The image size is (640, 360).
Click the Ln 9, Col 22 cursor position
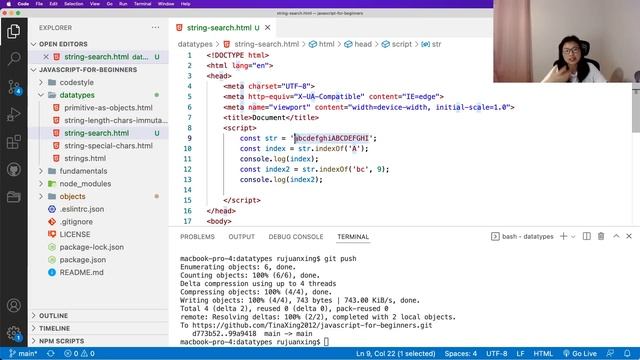point(396,353)
